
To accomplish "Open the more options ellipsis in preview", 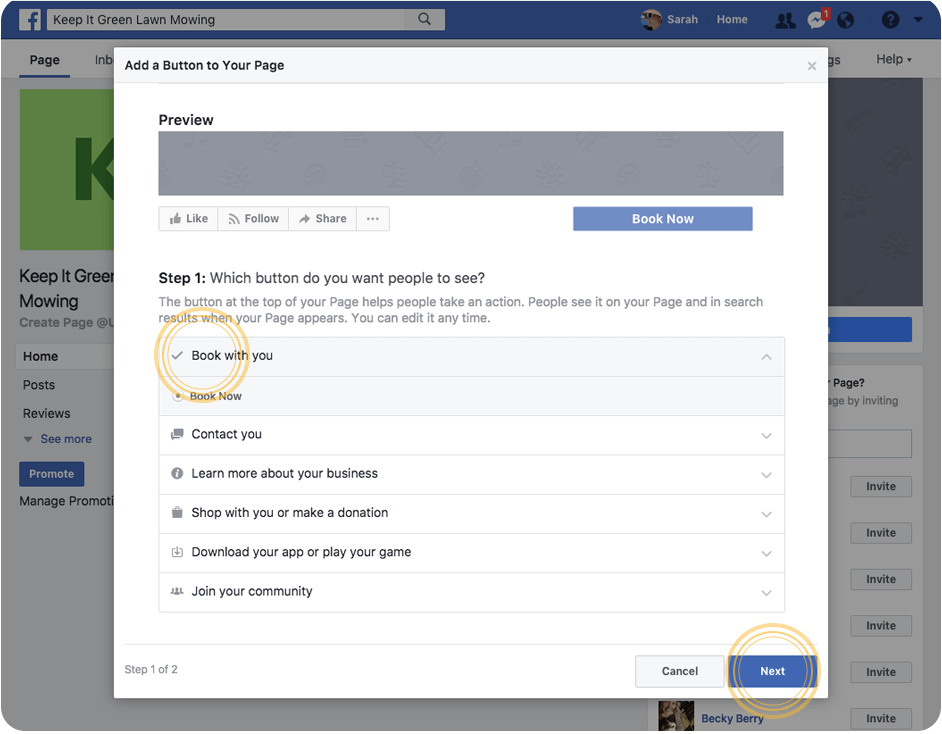I will [x=372, y=219].
